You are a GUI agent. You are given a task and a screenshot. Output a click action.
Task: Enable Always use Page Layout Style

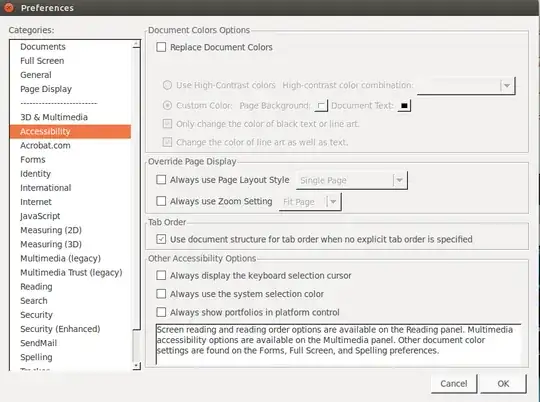(161, 179)
